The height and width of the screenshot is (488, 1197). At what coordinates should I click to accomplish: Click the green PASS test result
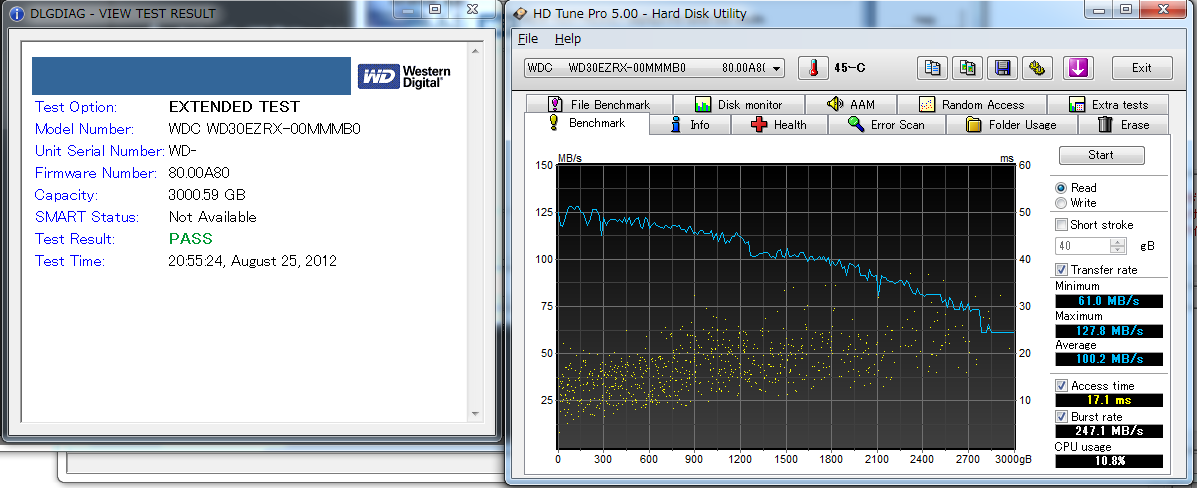coord(191,239)
